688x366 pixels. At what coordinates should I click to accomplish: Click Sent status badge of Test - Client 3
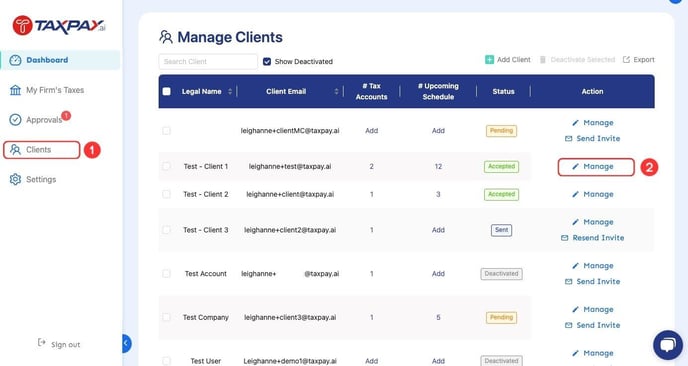(501, 230)
